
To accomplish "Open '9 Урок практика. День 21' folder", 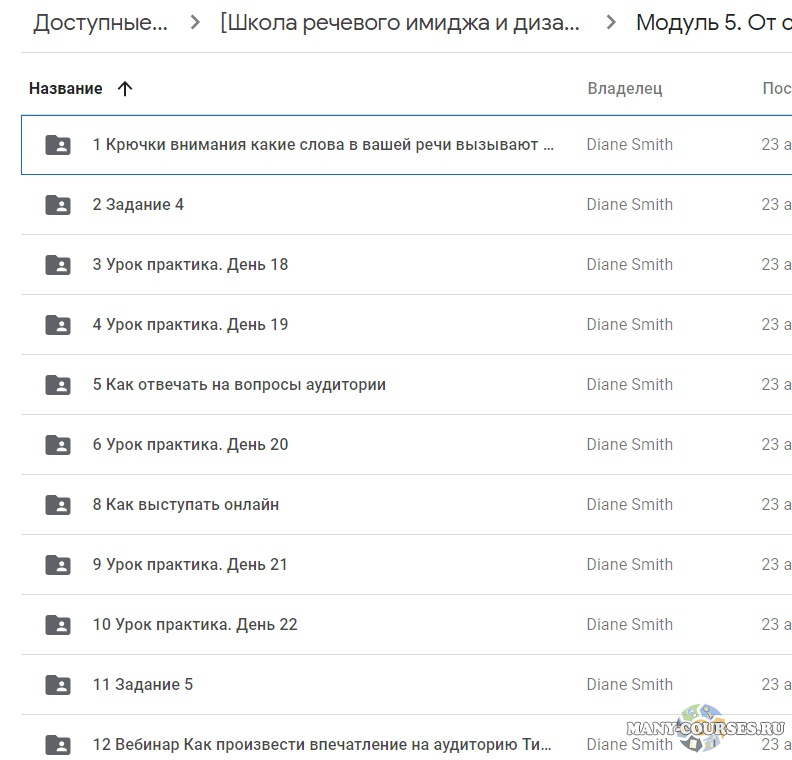I will point(190,565).
